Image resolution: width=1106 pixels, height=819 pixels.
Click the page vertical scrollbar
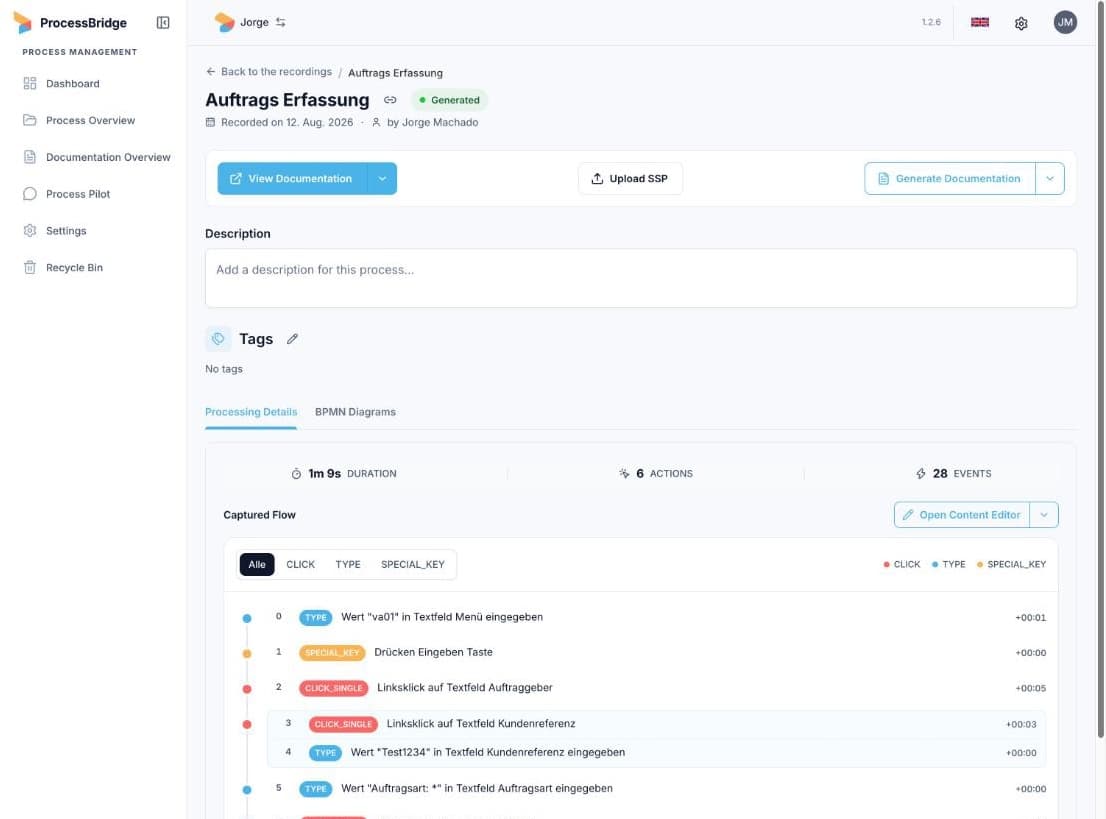click(x=1100, y=369)
